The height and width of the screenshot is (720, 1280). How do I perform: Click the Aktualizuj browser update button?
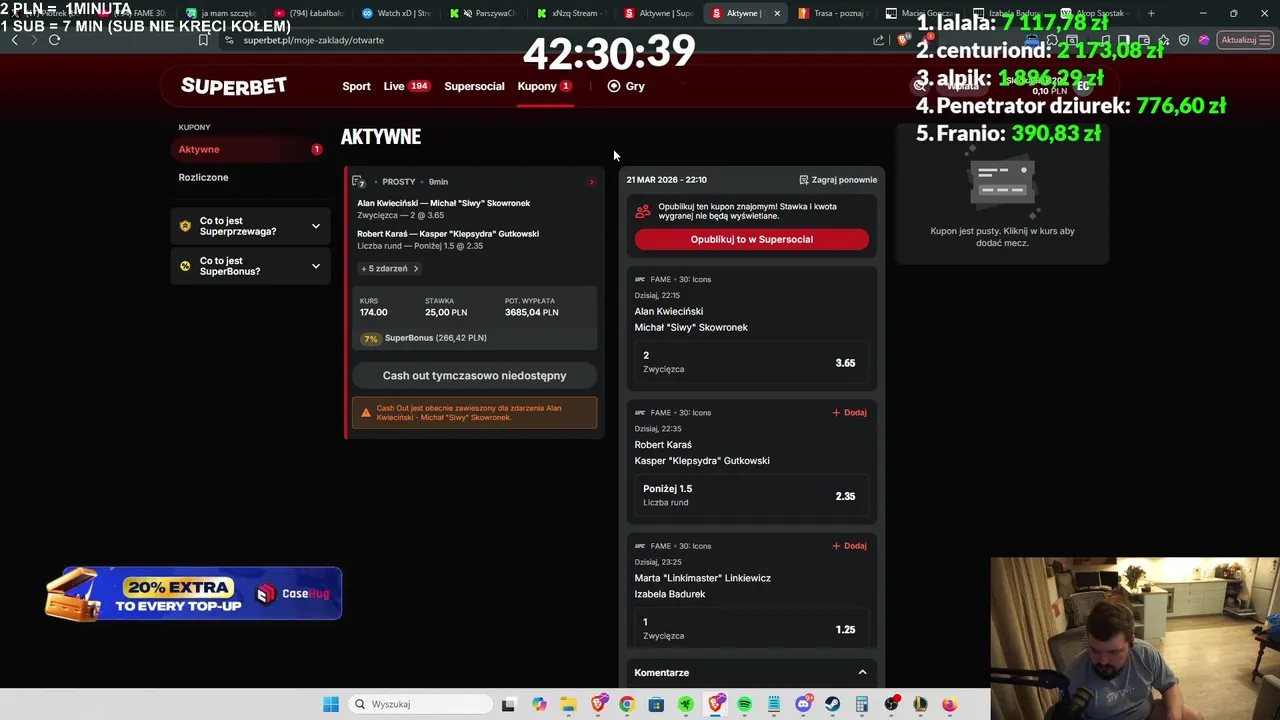click(x=1243, y=40)
